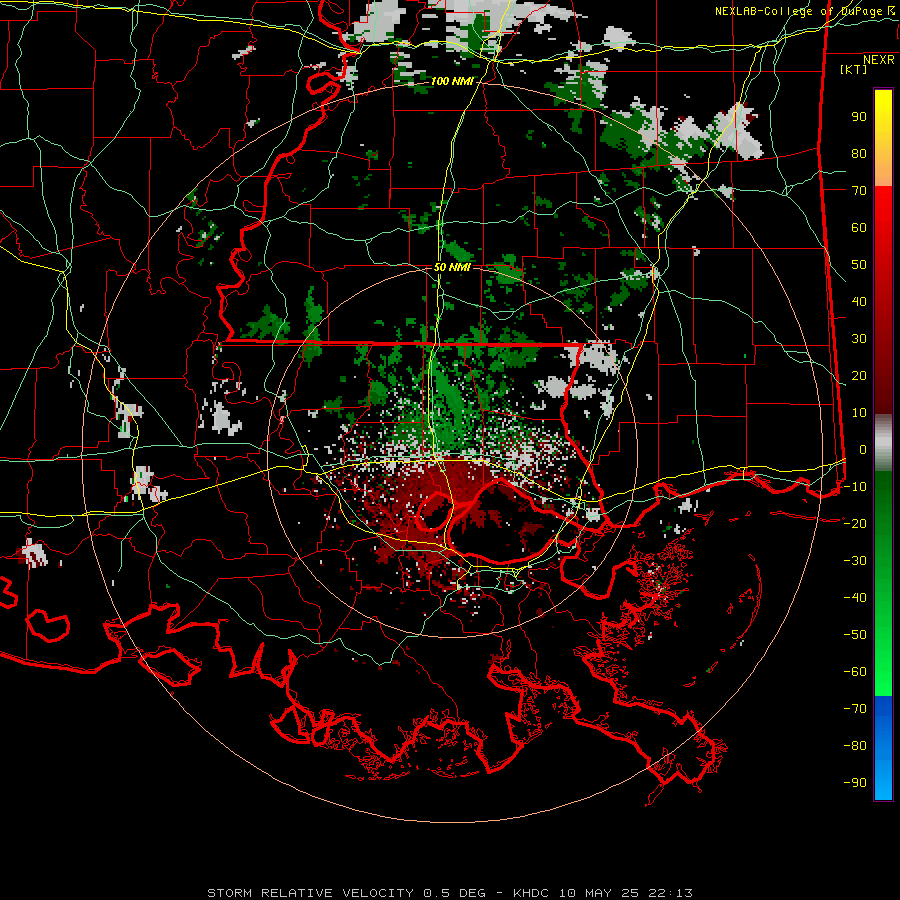Click the 0 value on velocity scale
This screenshot has height=900, width=900.
click(x=862, y=450)
